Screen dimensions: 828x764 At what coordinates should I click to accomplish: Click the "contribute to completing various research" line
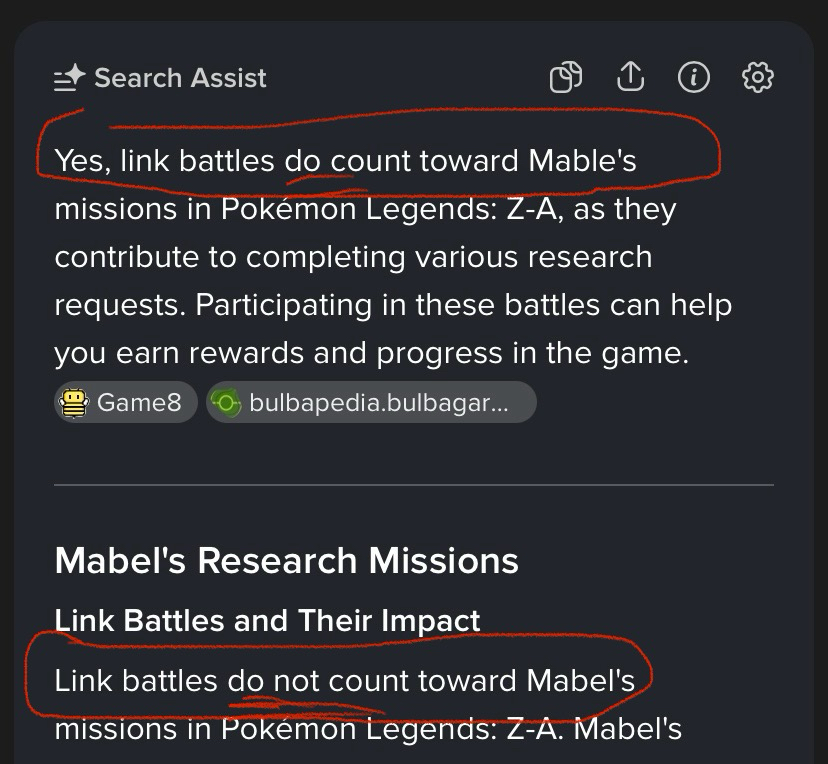click(353, 257)
